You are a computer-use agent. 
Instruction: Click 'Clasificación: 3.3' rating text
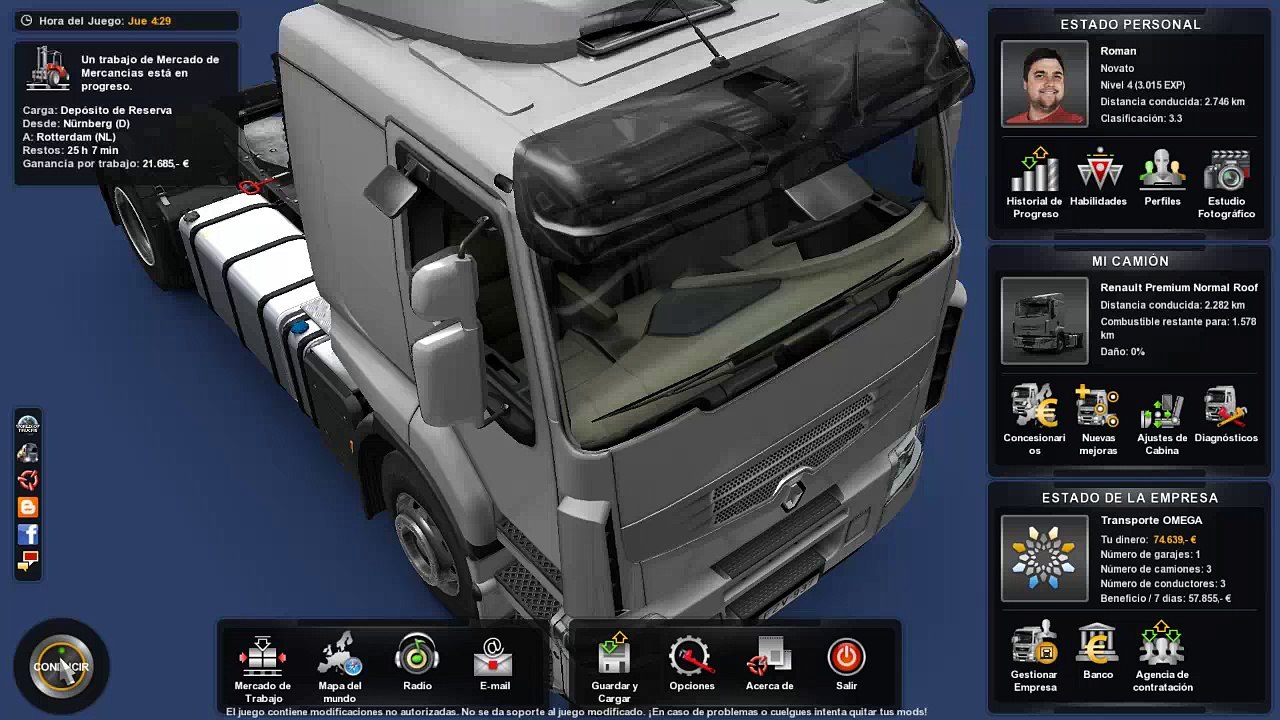(x=1141, y=118)
